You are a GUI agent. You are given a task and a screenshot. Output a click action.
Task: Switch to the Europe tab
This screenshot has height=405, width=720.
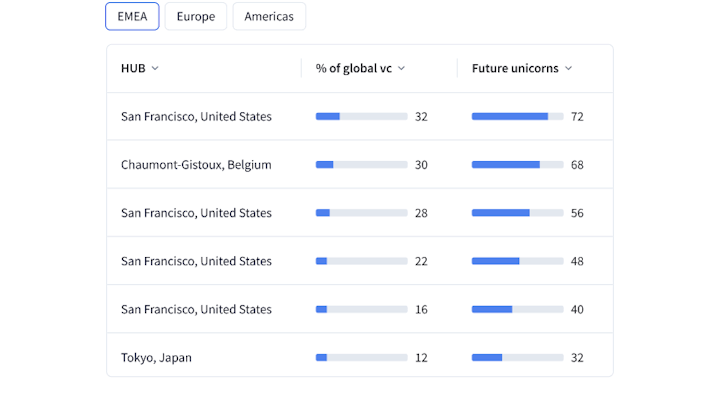pyautogui.click(x=195, y=16)
